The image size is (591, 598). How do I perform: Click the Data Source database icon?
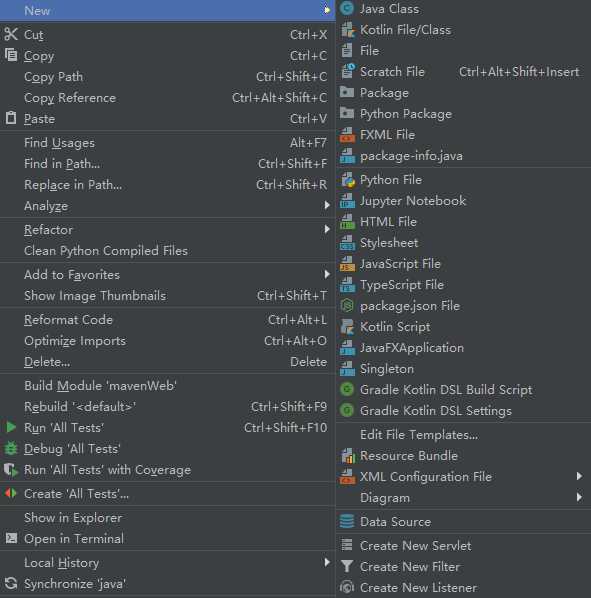(347, 521)
